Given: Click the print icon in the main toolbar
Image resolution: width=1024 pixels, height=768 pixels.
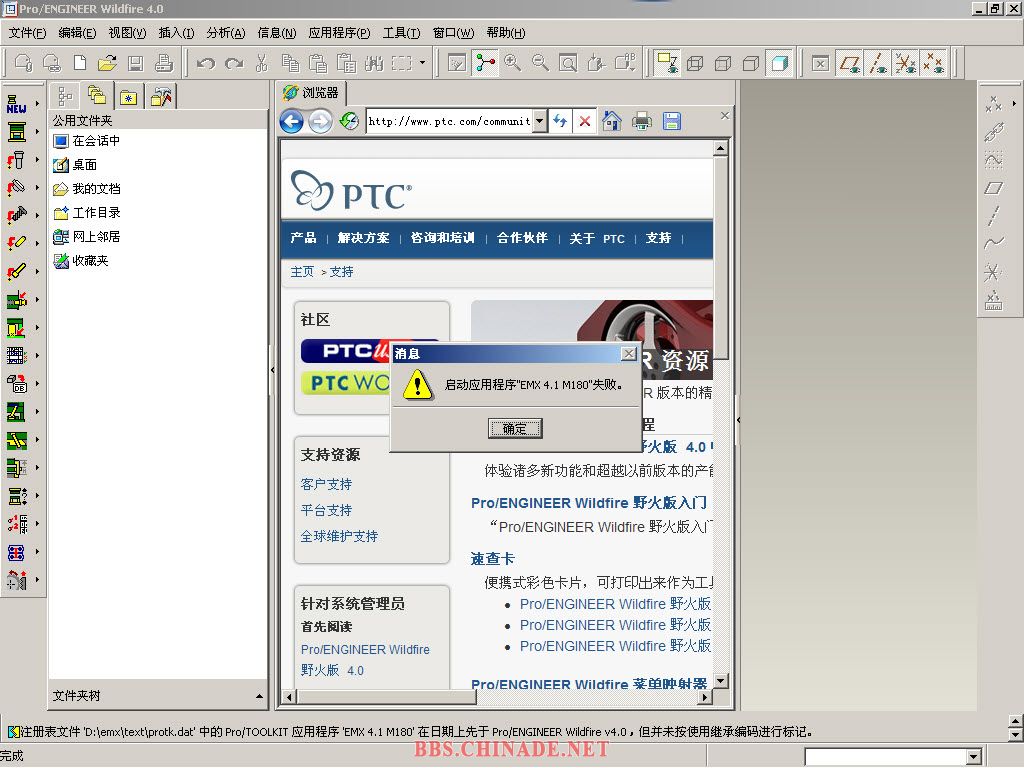Looking at the screenshot, I should point(163,63).
